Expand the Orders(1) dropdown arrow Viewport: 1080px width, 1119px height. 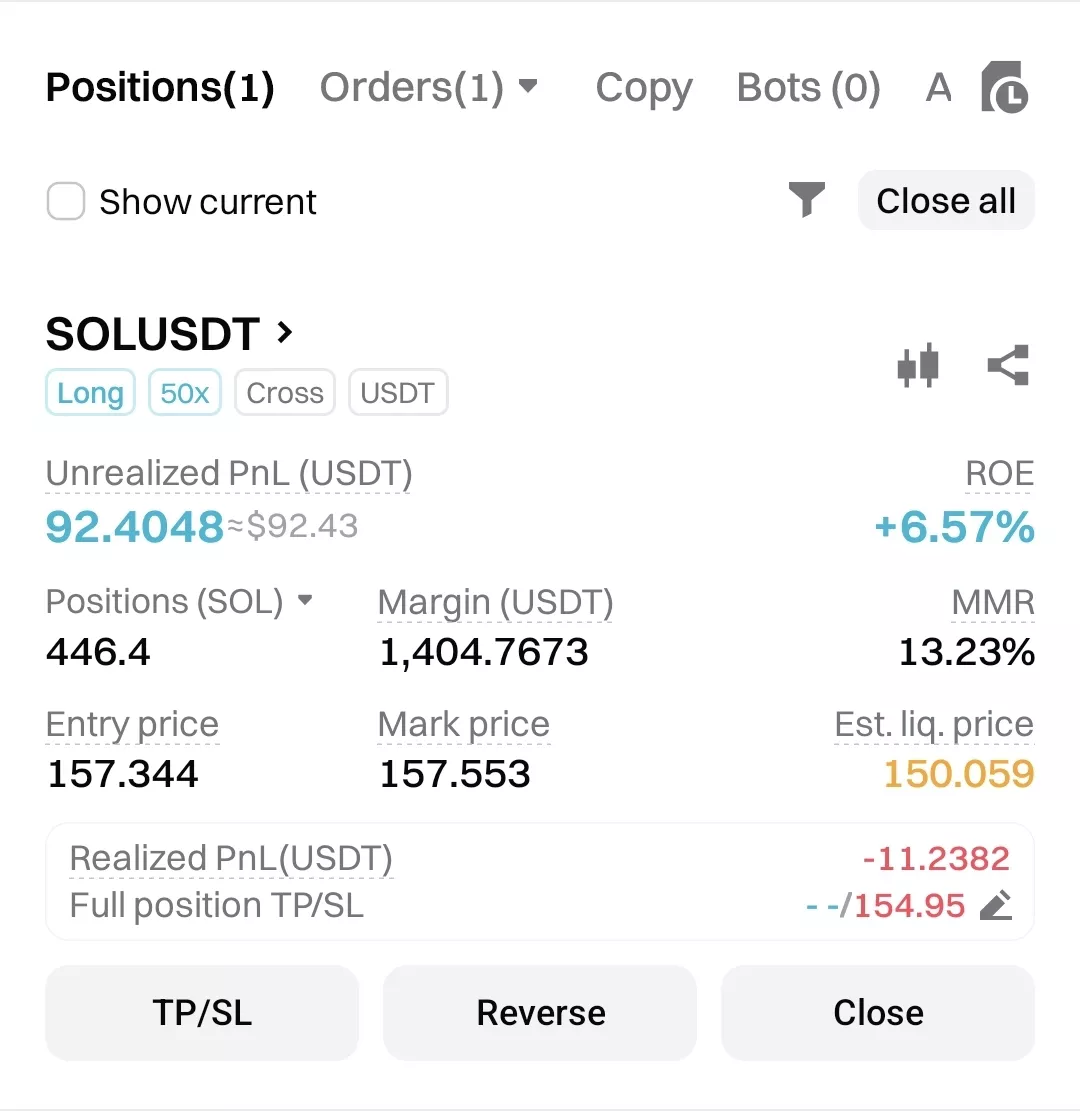(x=528, y=87)
